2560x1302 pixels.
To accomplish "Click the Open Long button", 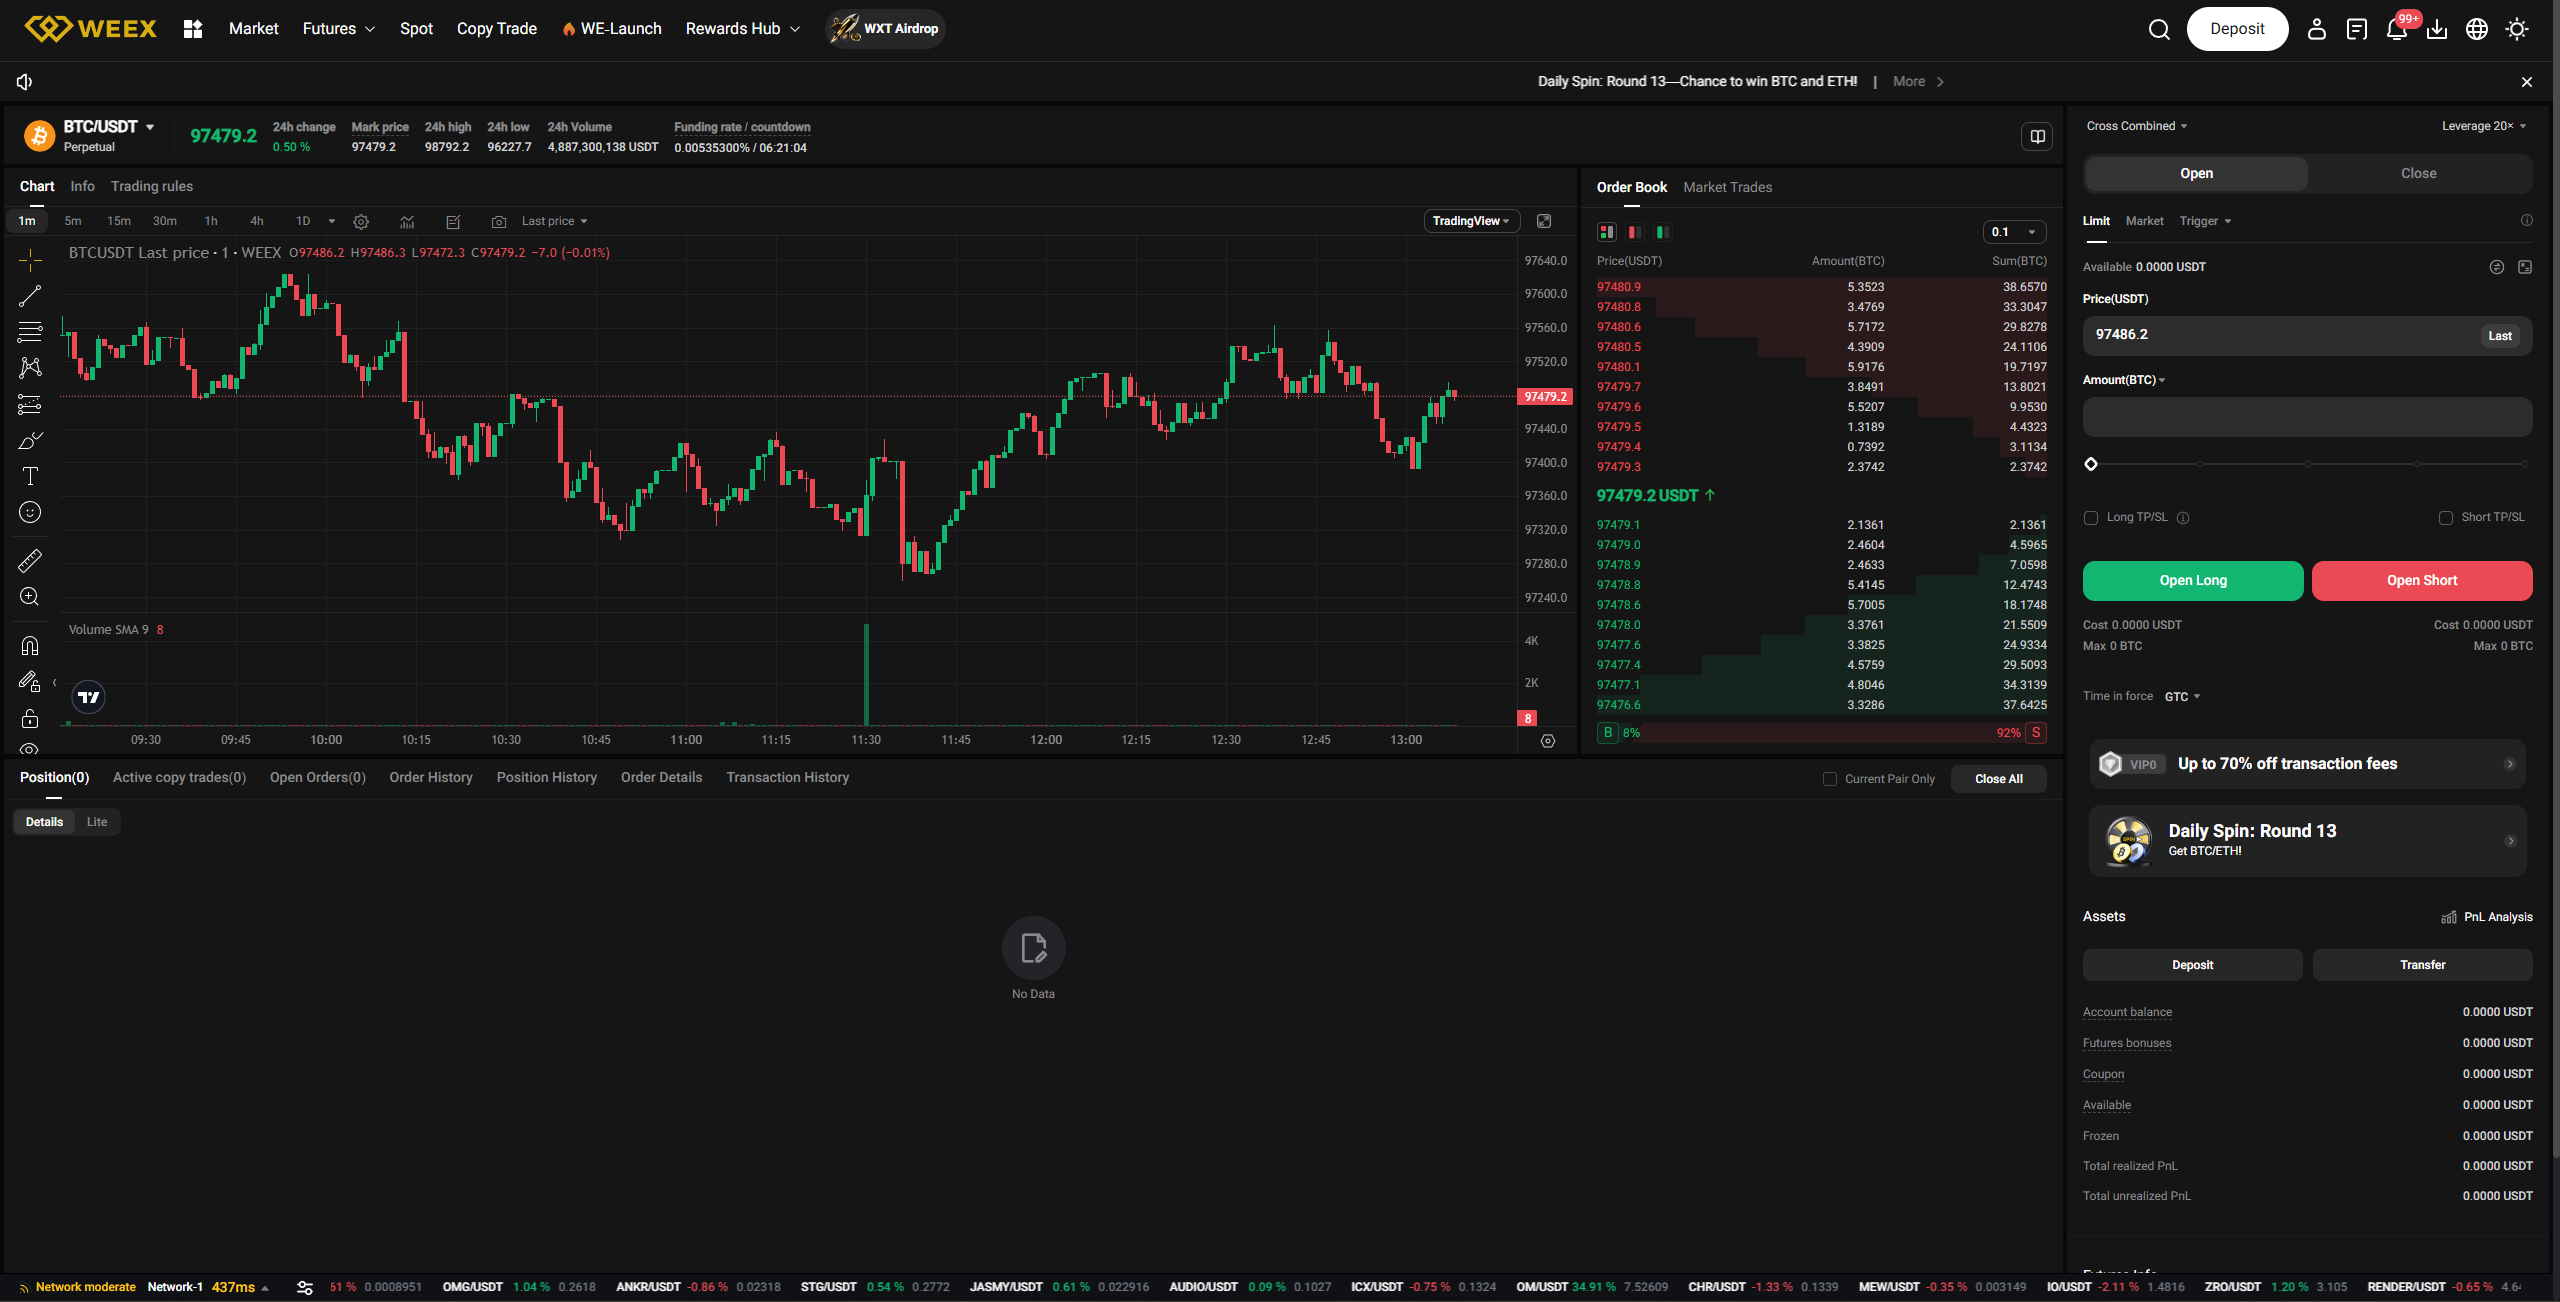I will pos(2192,581).
